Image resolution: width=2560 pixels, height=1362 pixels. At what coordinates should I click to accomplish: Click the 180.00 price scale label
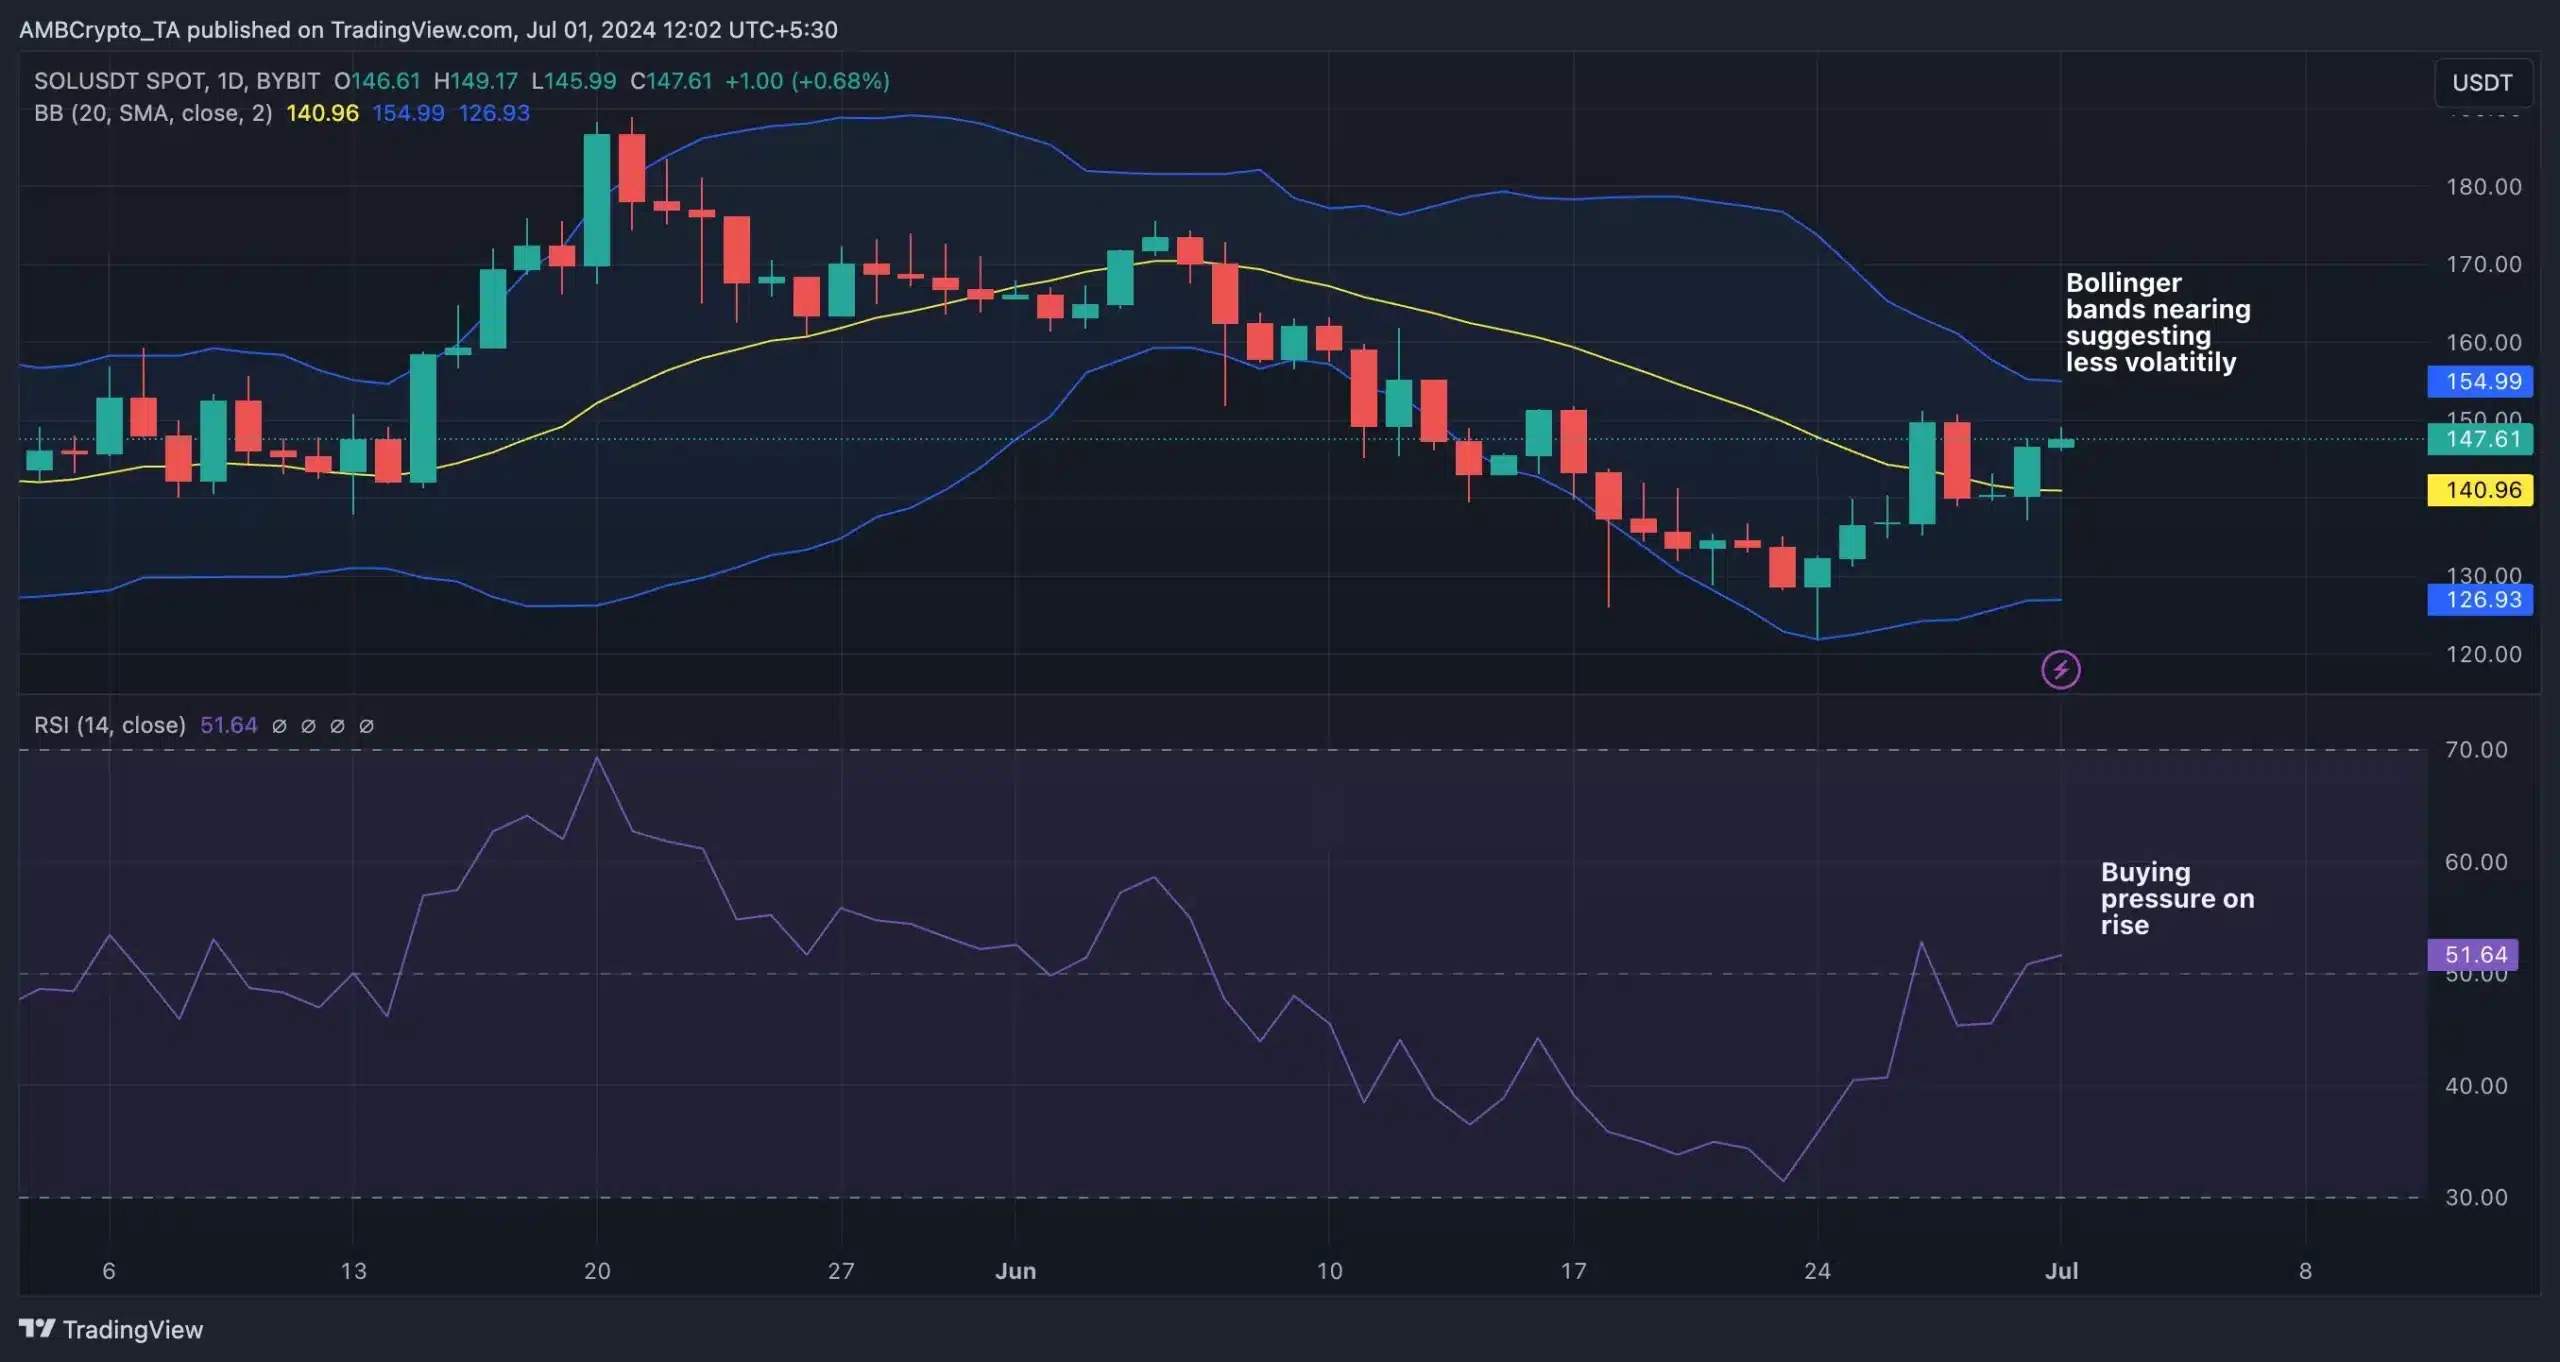[x=2484, y=187]
